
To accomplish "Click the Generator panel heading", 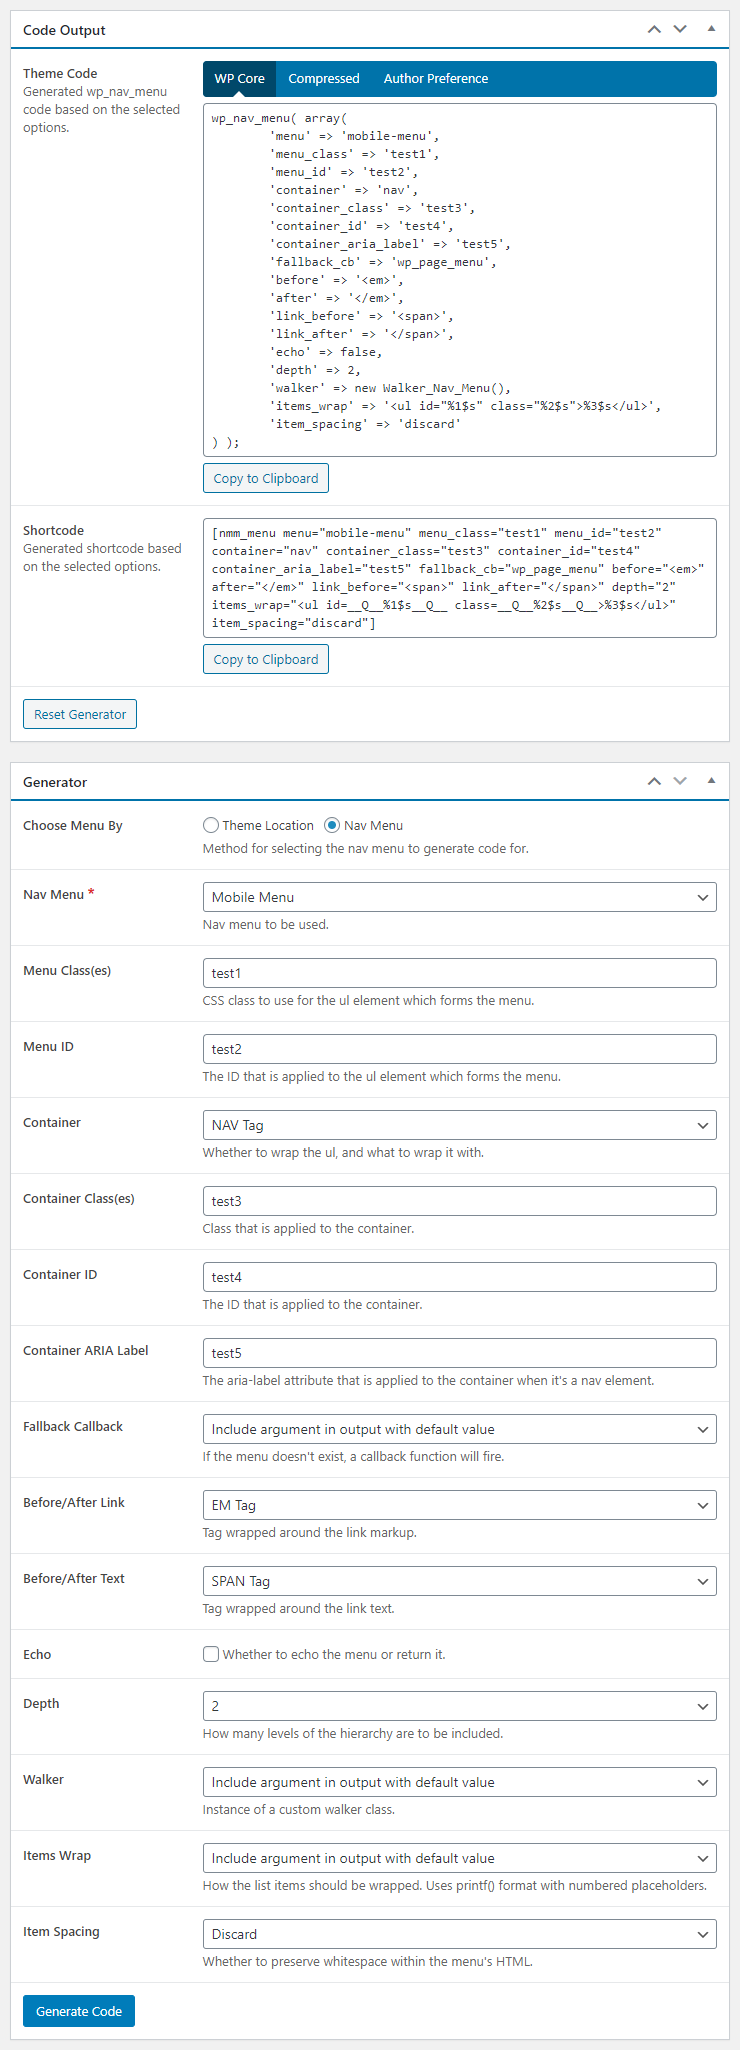I will [x=55, y=782].
